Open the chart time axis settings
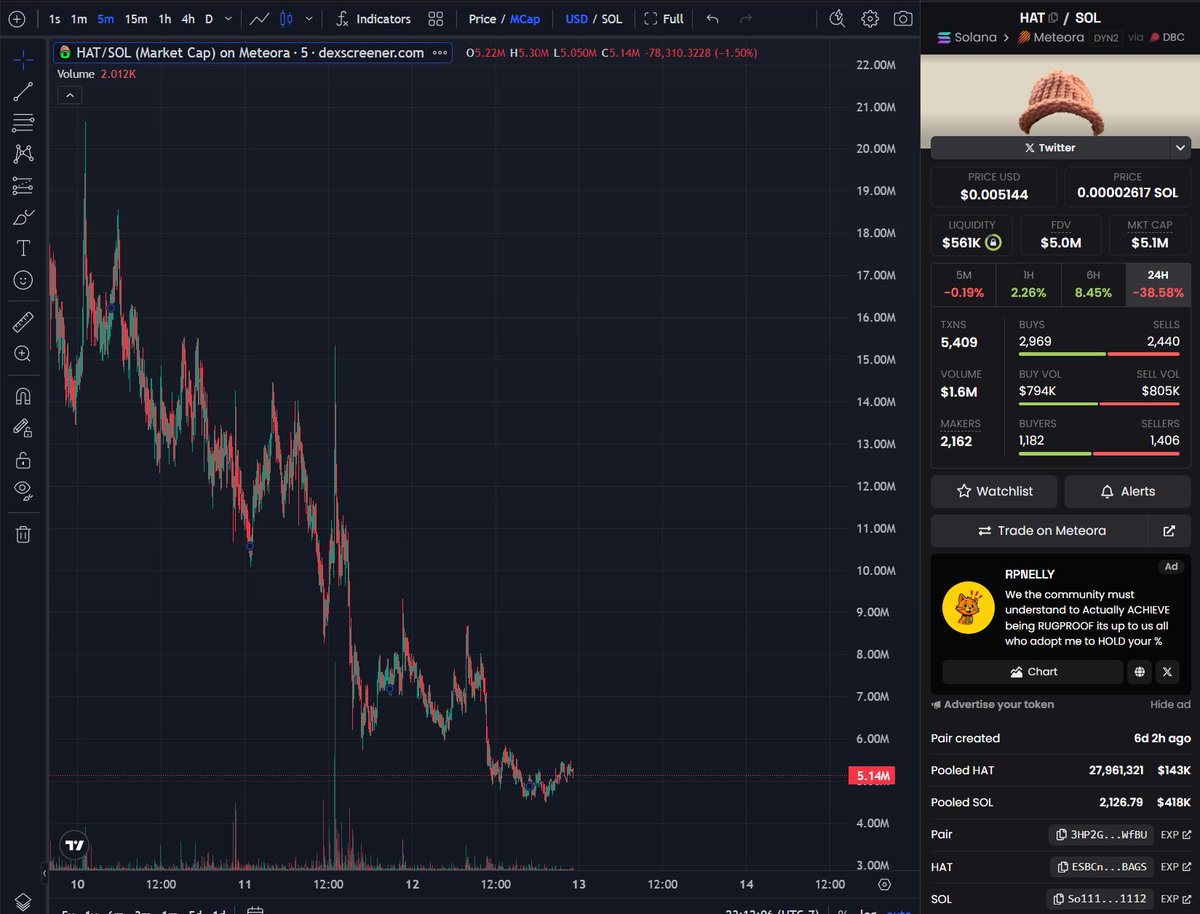 pyautogui.click(x=885, y=884)
